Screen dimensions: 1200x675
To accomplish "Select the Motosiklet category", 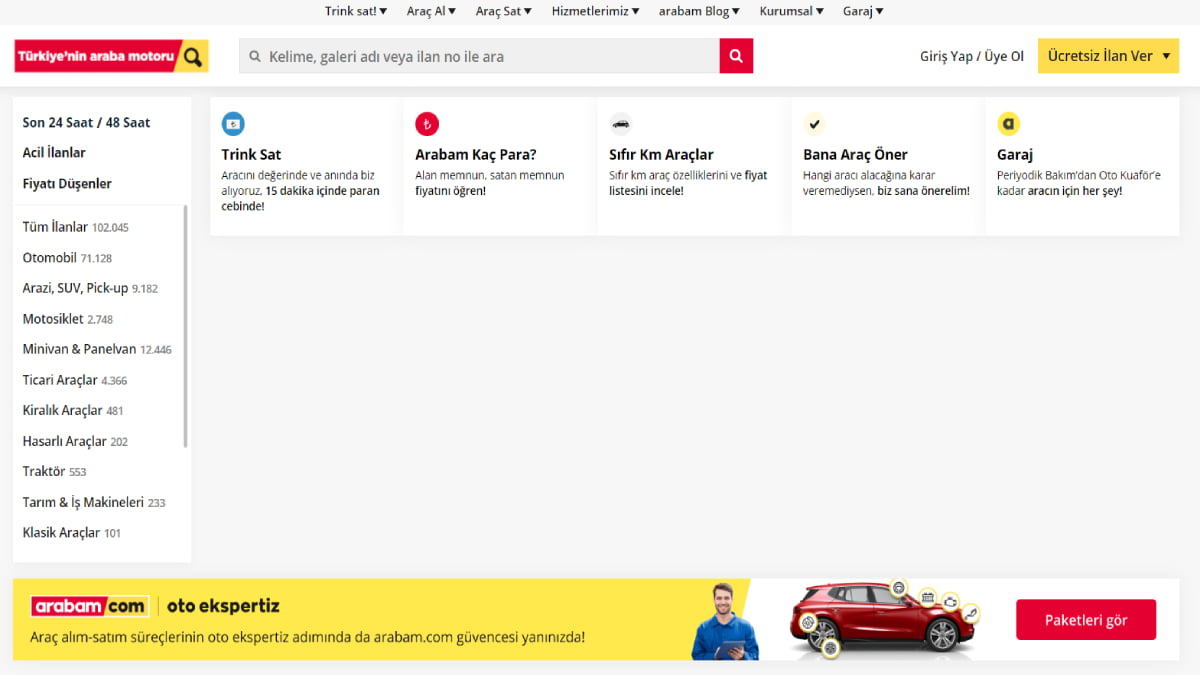I will (53, 319).
